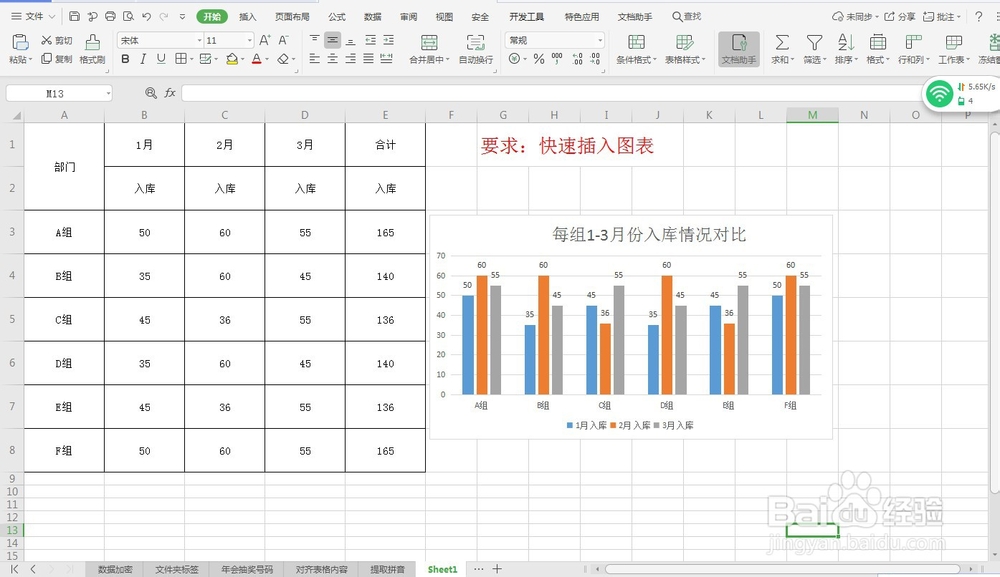Open Print Preview icon
This screenshot has width=1000, height=577.
128,17
